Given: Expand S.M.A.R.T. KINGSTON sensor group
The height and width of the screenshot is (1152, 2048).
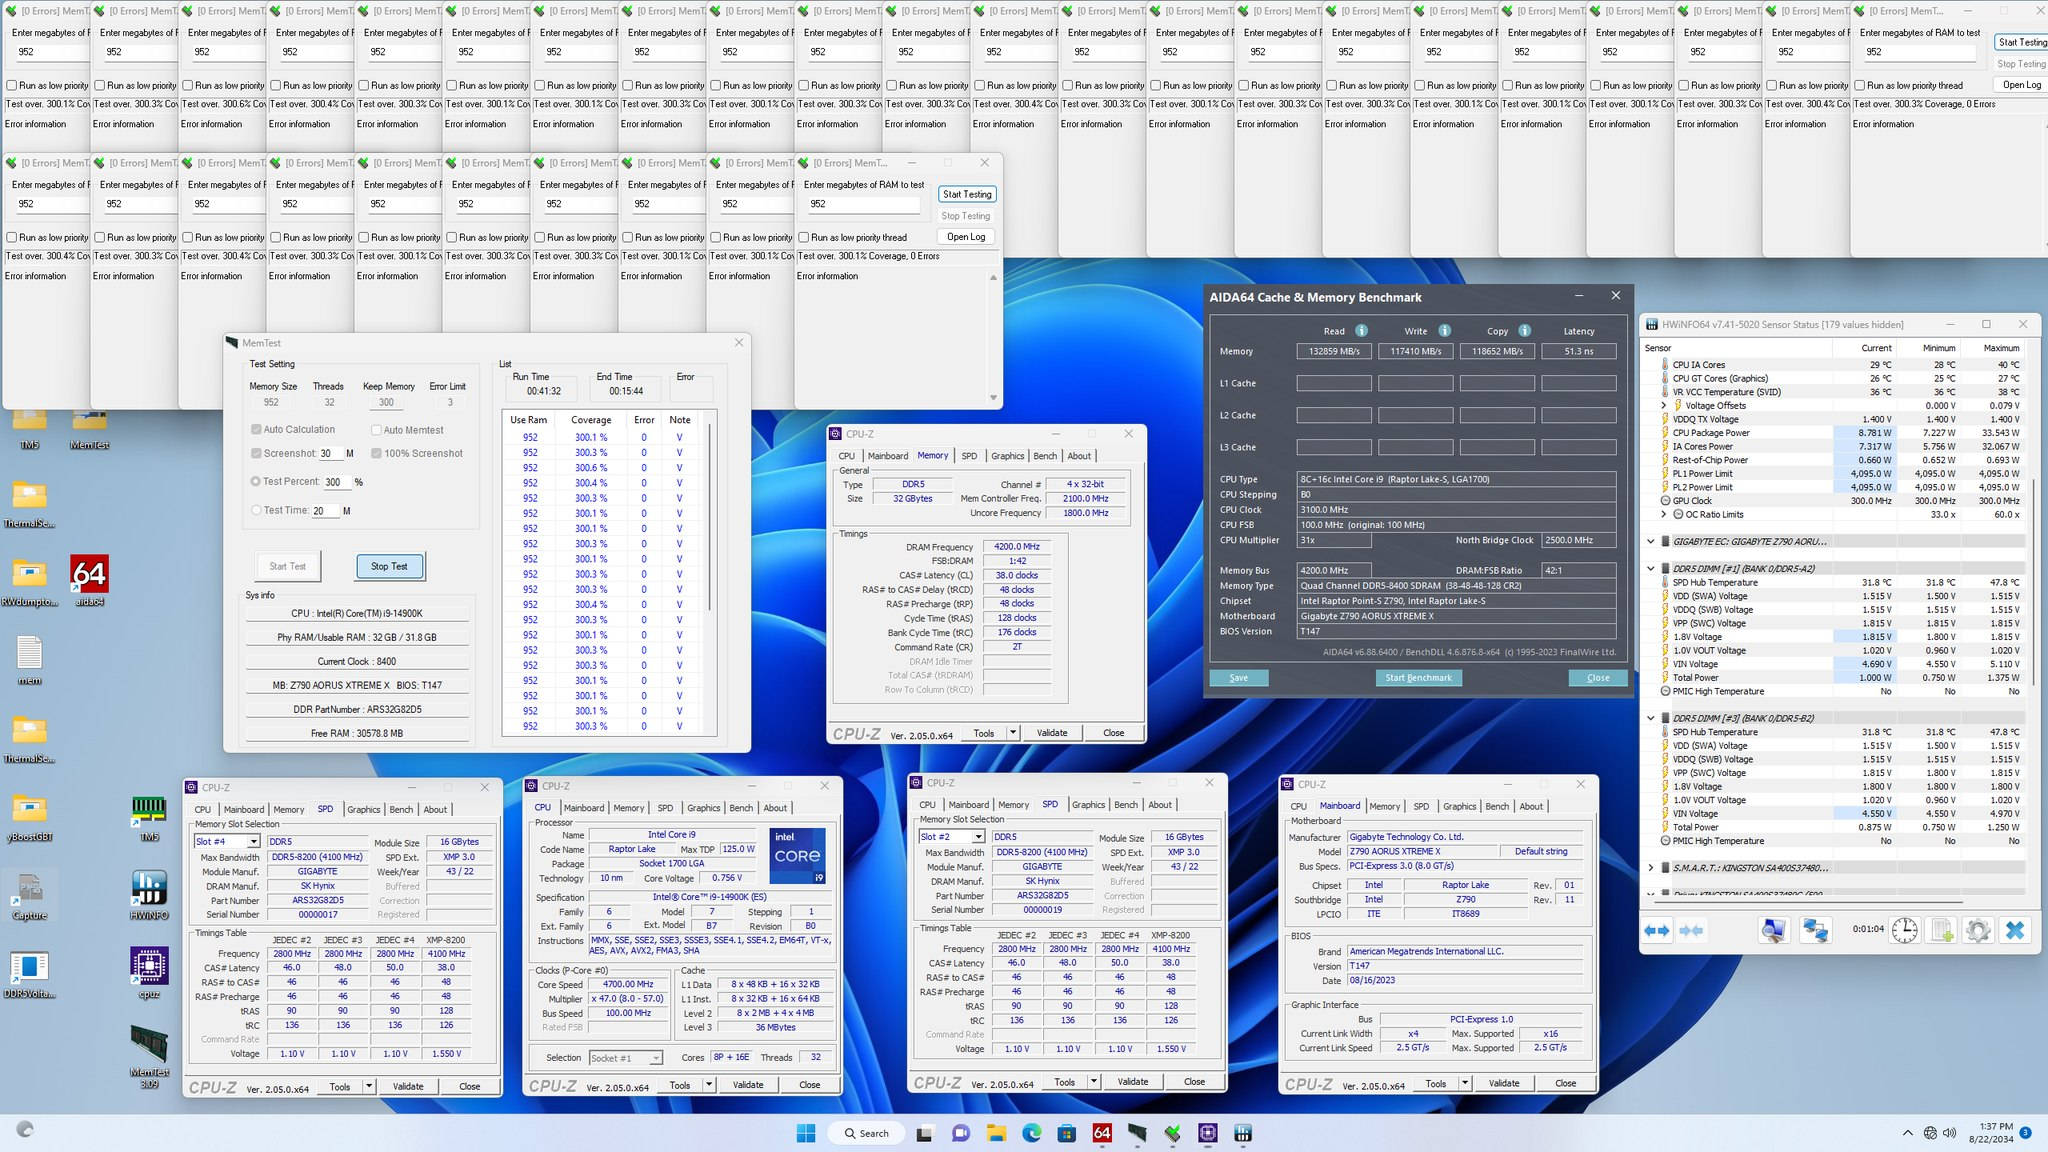Looking at the screenshot, I should tap(1651, 868).
